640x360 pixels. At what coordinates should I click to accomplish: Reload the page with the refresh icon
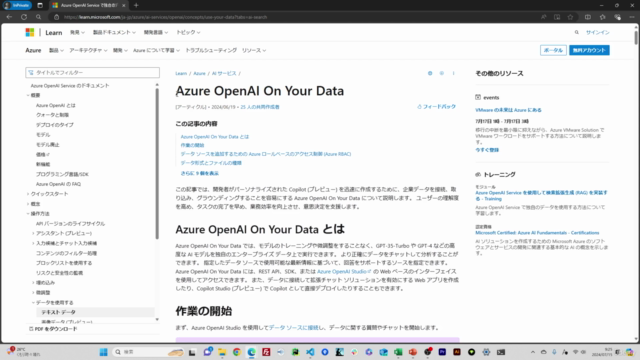pyautogui.click(x=24, y=17)
